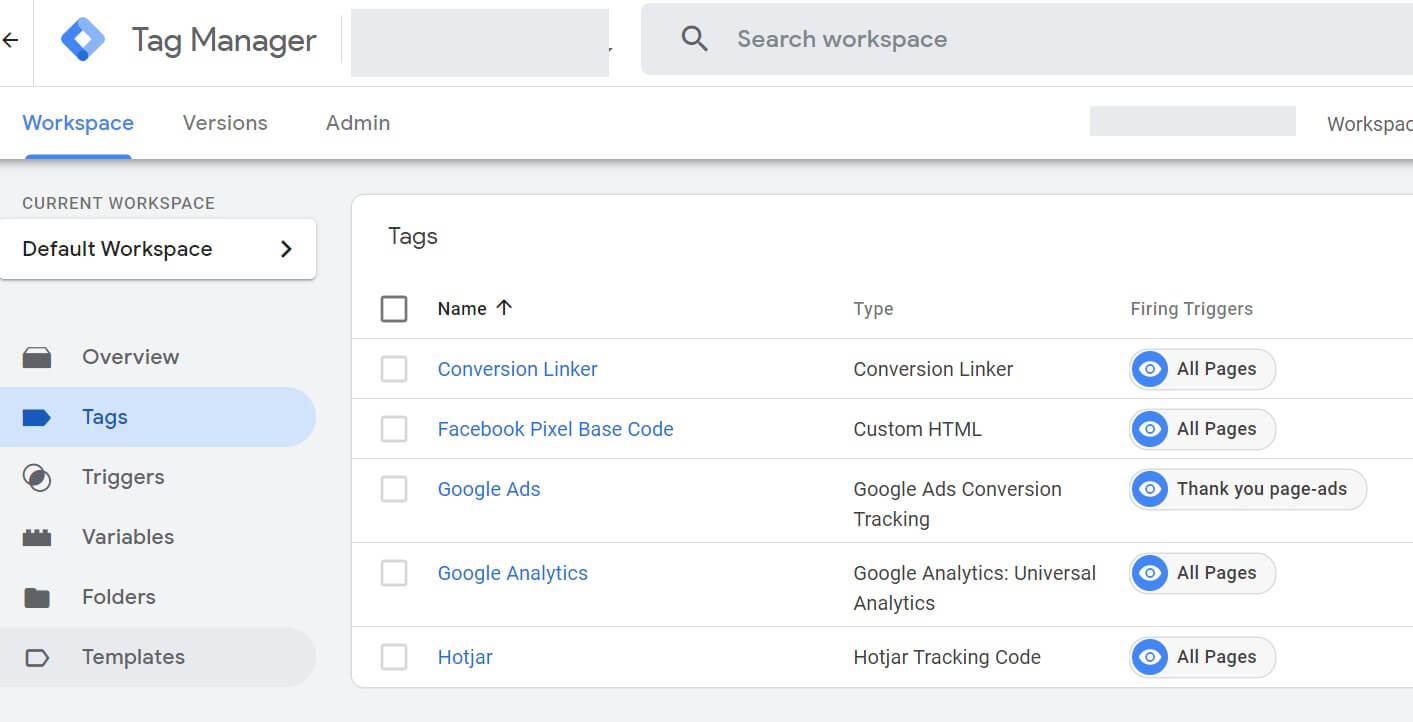The width and height of the screenshot is (1413, 722).
Task: Click All Pages trigger for Google Analytics
Action: pyautogui.click(x=1203, y=573)
